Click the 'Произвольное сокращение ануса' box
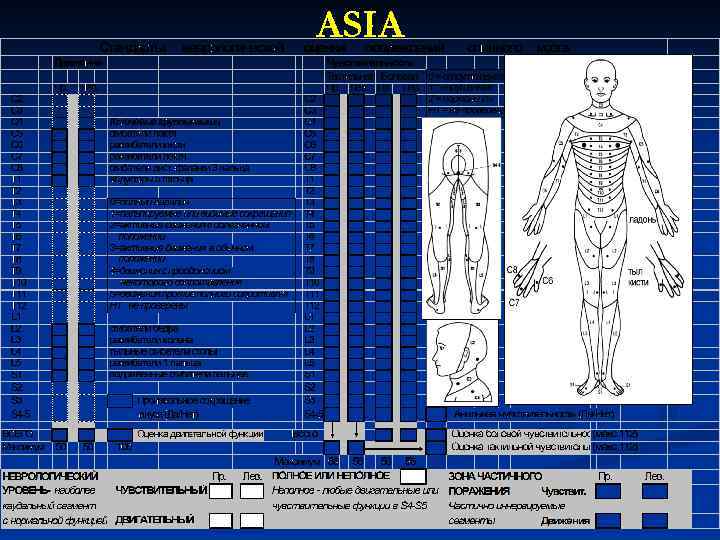The height and width of the screenshot is (540, 720). pyautogui.click(x=120, y=401)
